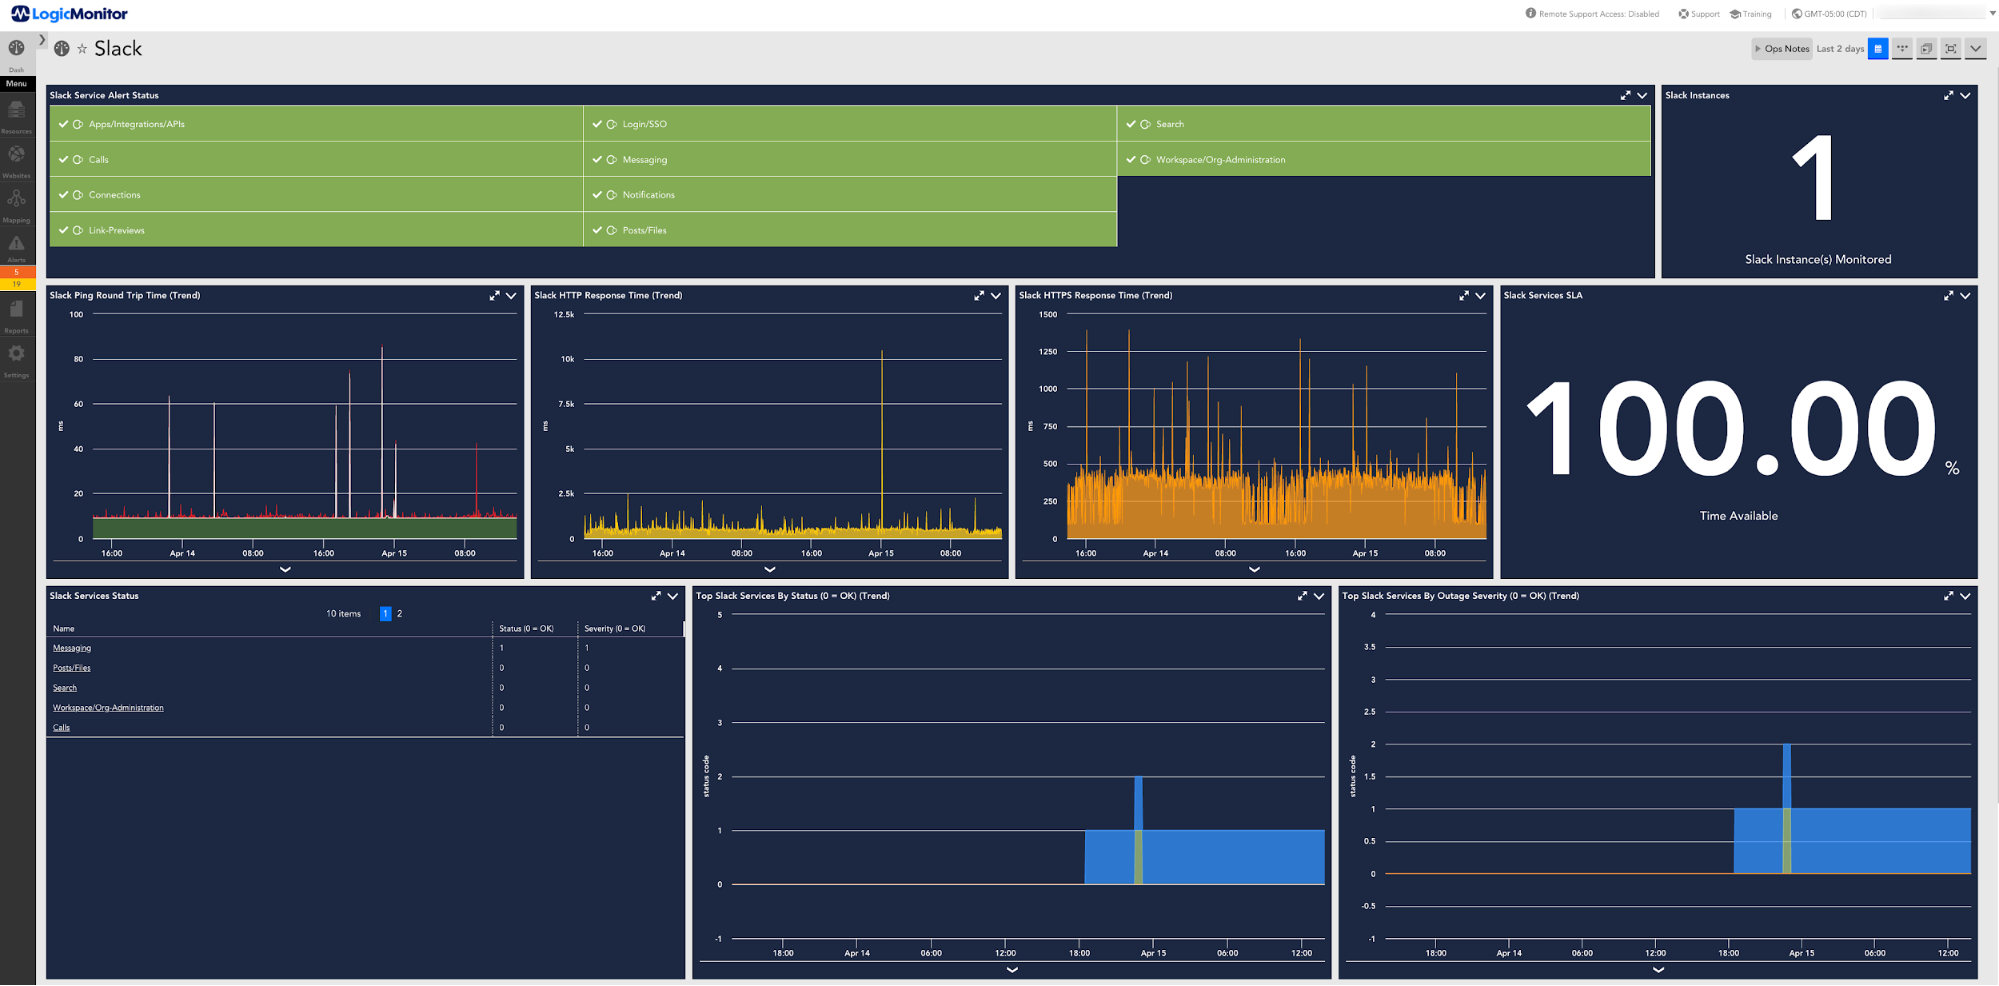Viewport: 1999px width, 986px height.
Task: Open Slack Ping Round Trip Time menu chevron
Action: [x=511, y=296]
